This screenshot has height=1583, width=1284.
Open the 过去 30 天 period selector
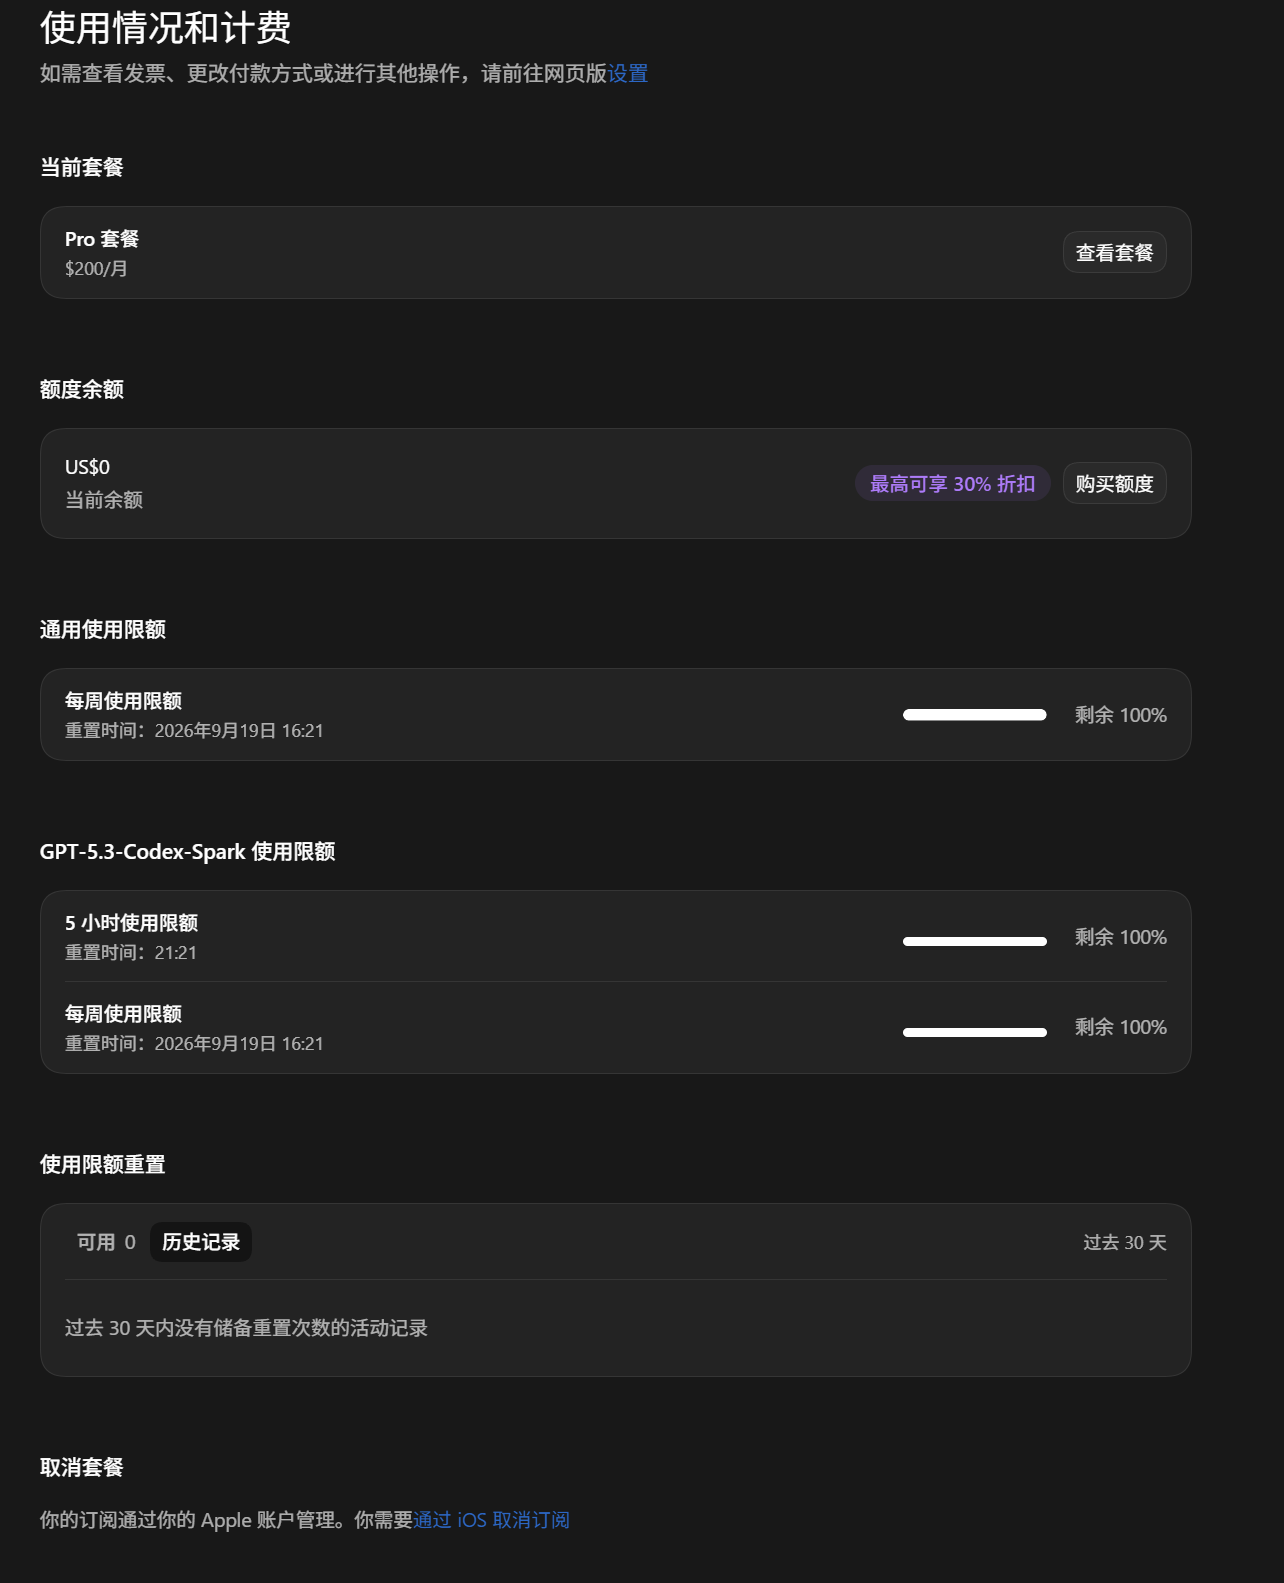pos(1125,1242)
